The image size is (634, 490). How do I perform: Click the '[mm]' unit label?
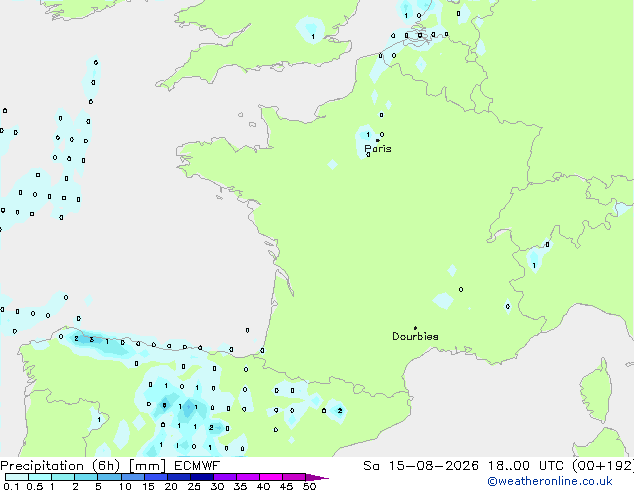click(147, 466)
